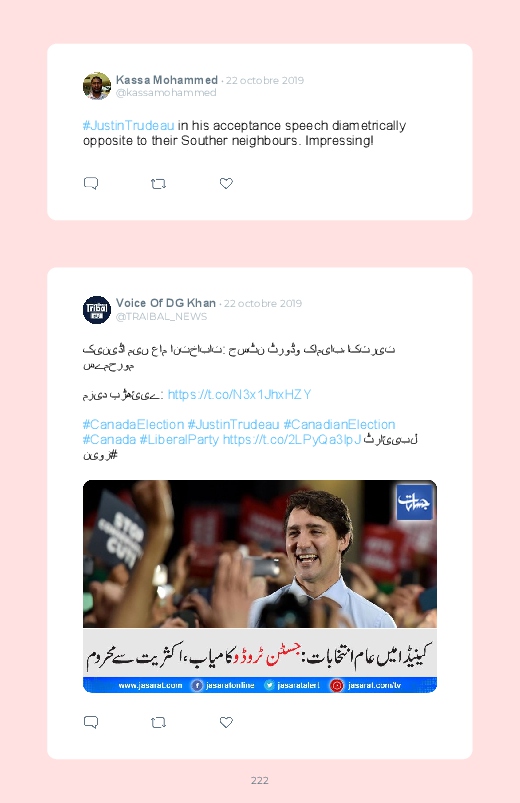The image size is (520, 803).
Task: Open the t.co/N3x1JhxHZY link
Action: (x=239, y=394)
